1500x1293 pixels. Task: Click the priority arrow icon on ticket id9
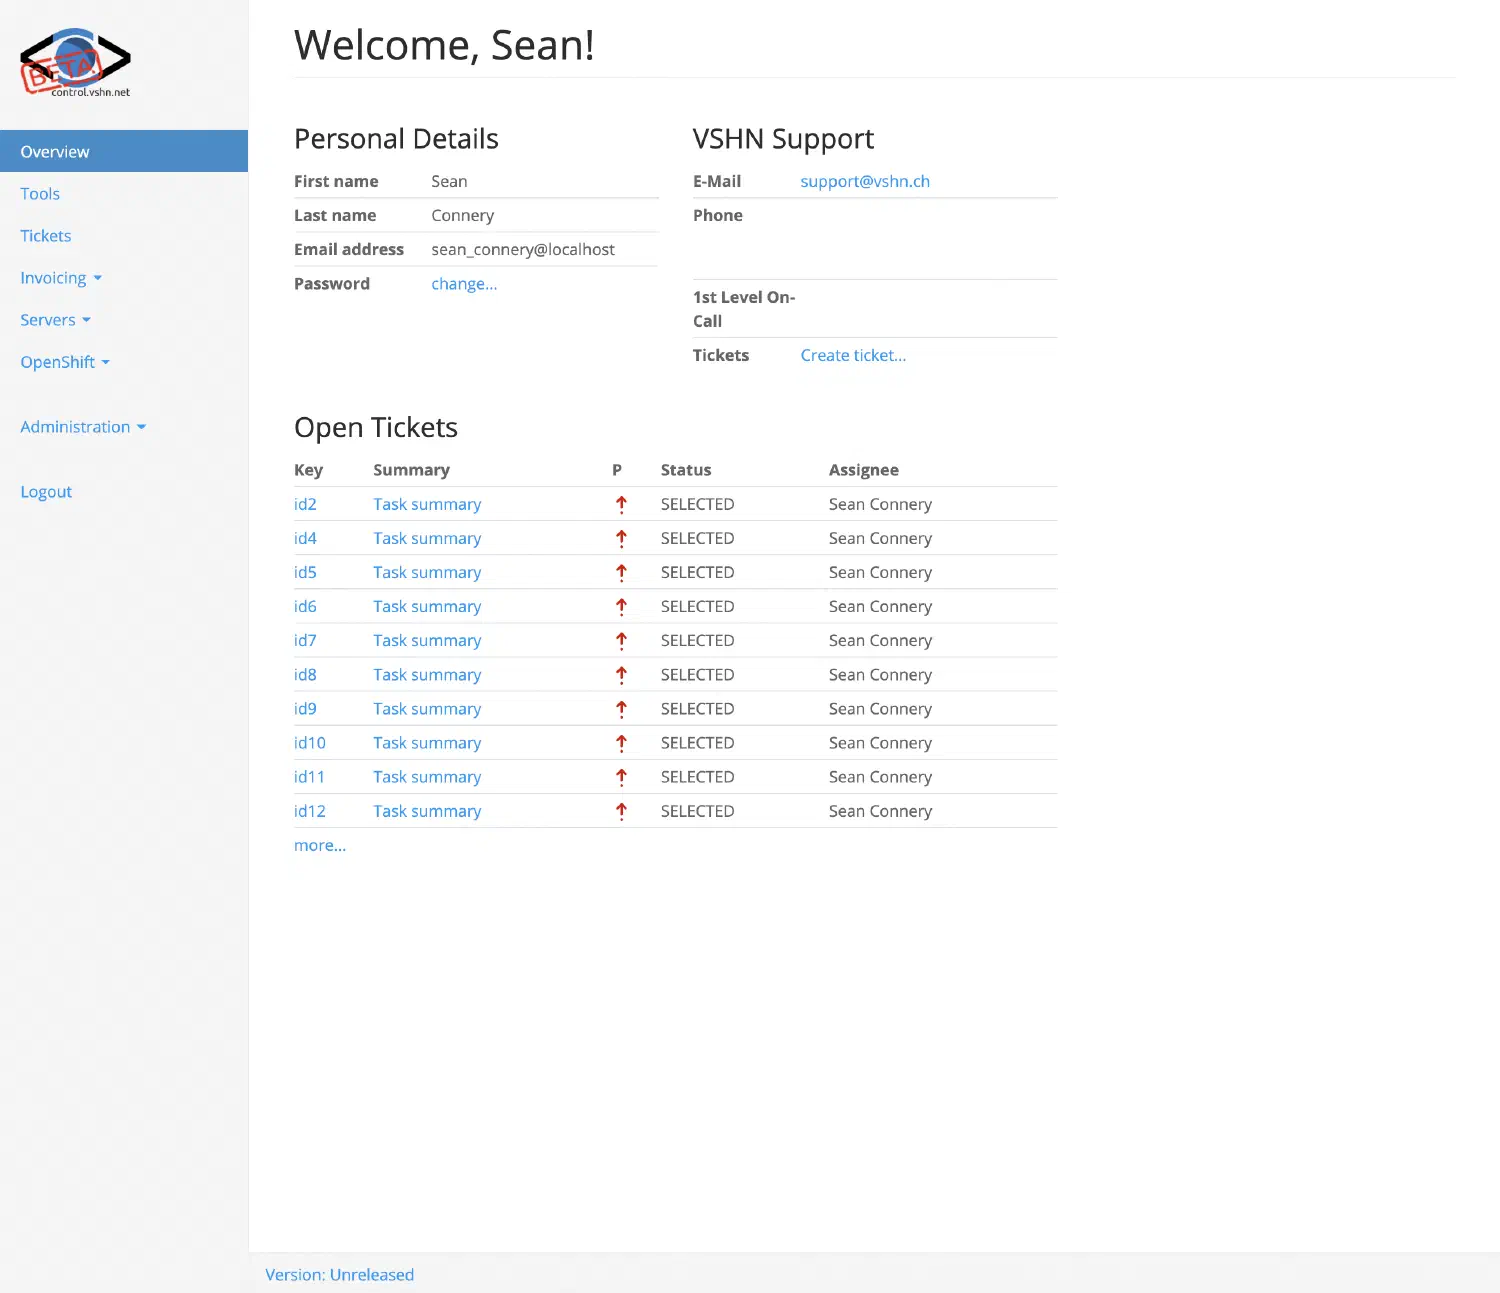[621, 708]
